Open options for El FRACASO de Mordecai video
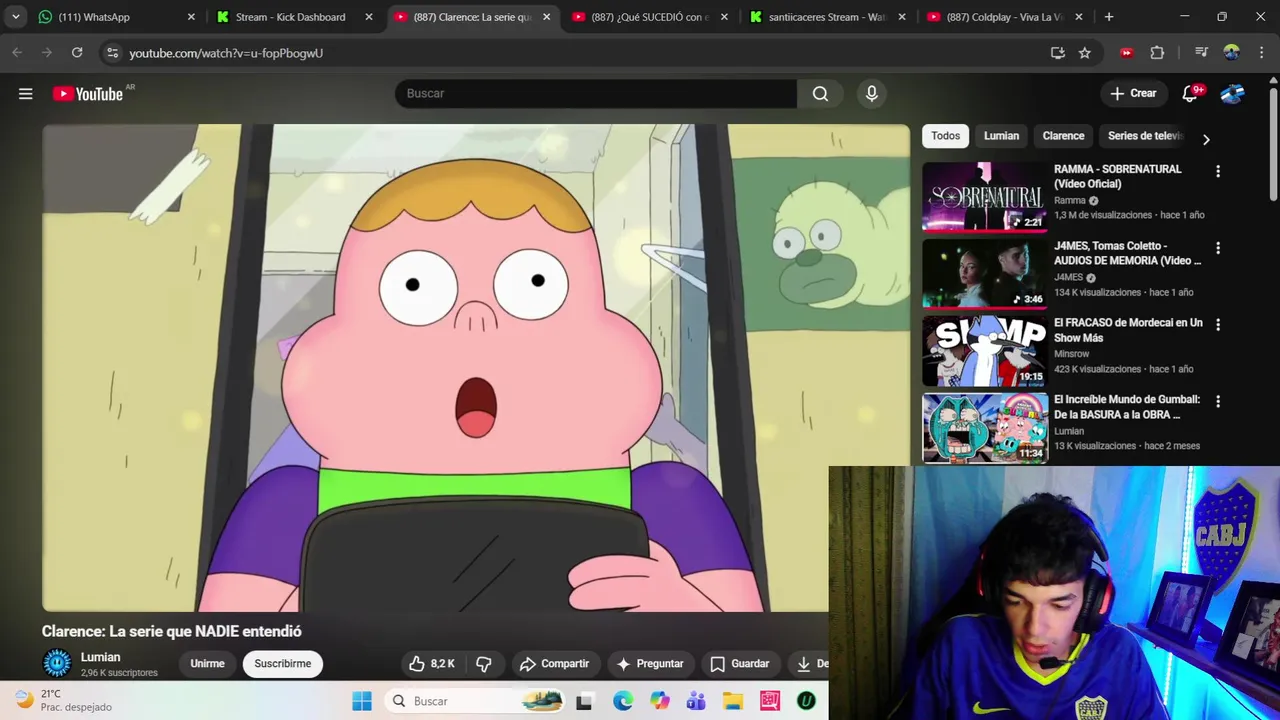The height and width of the screenshot is (720, 1280). [x=1218, y=325]
